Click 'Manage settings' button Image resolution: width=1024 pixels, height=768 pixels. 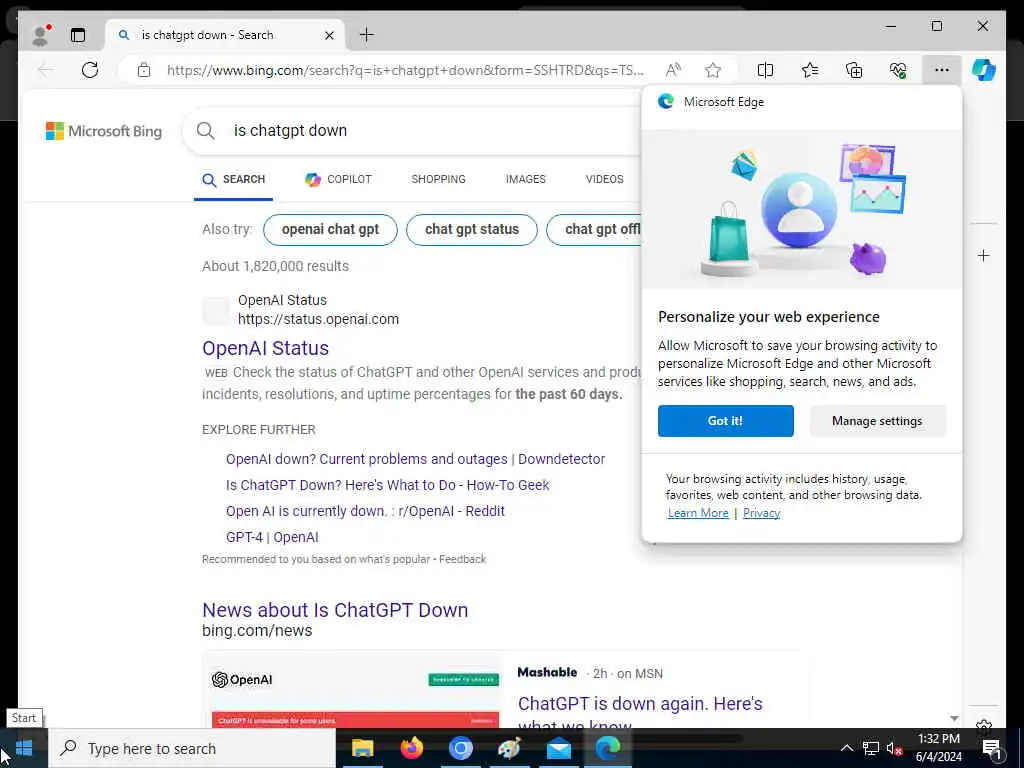877,421
